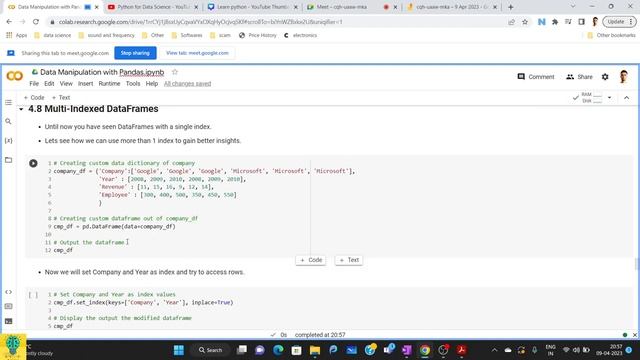Open the Tools menu
Screen dimensions: 640x360
[x=133, y=84]
